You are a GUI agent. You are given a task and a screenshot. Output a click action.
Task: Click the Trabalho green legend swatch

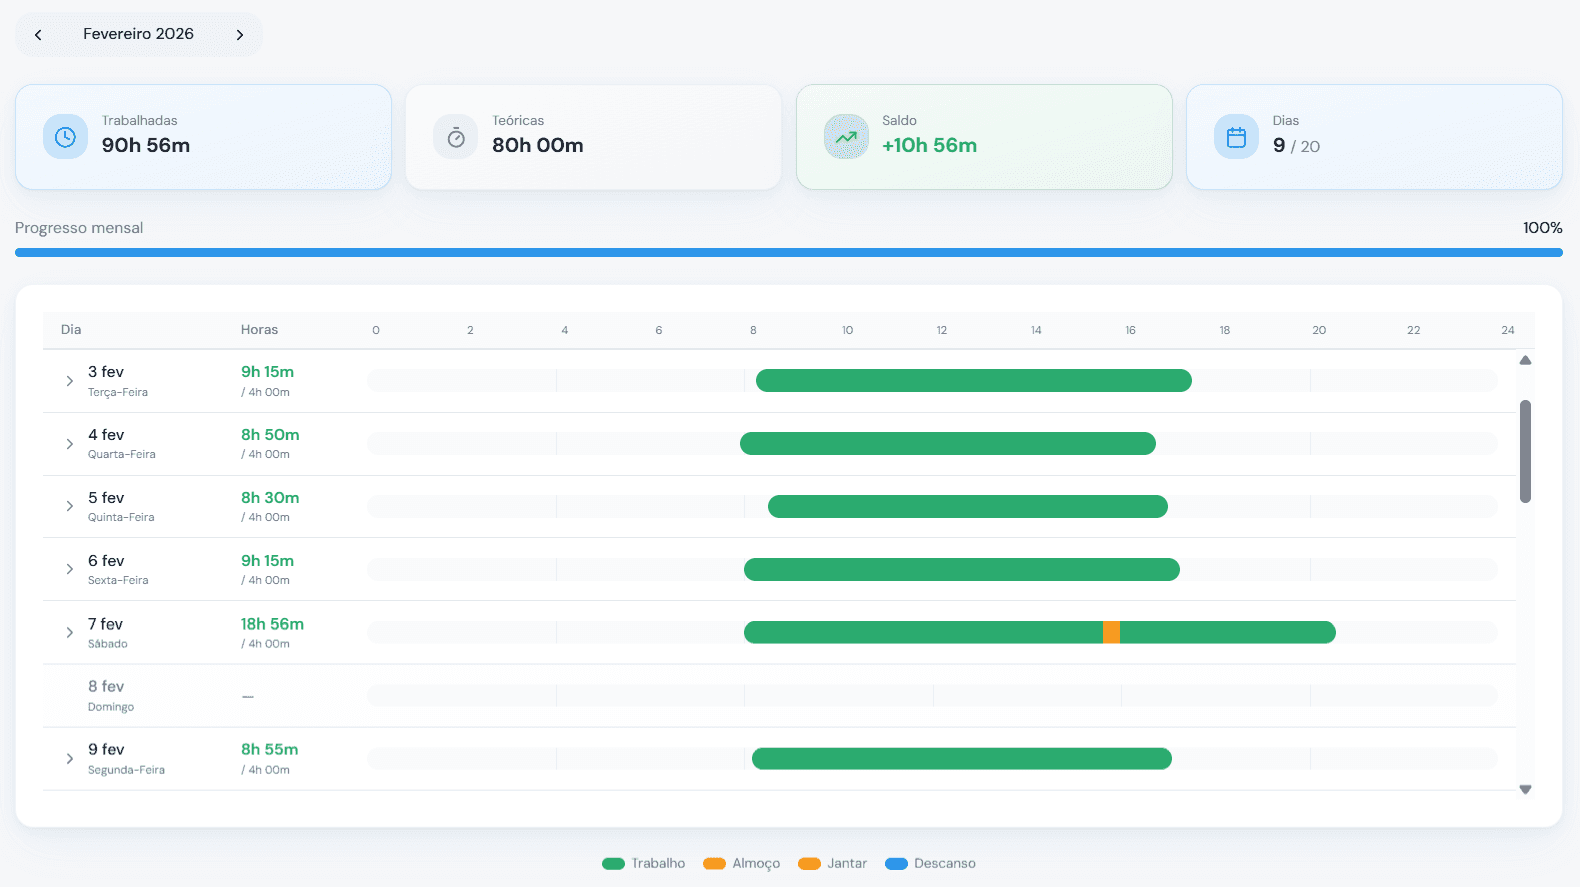tap(613, 864)
